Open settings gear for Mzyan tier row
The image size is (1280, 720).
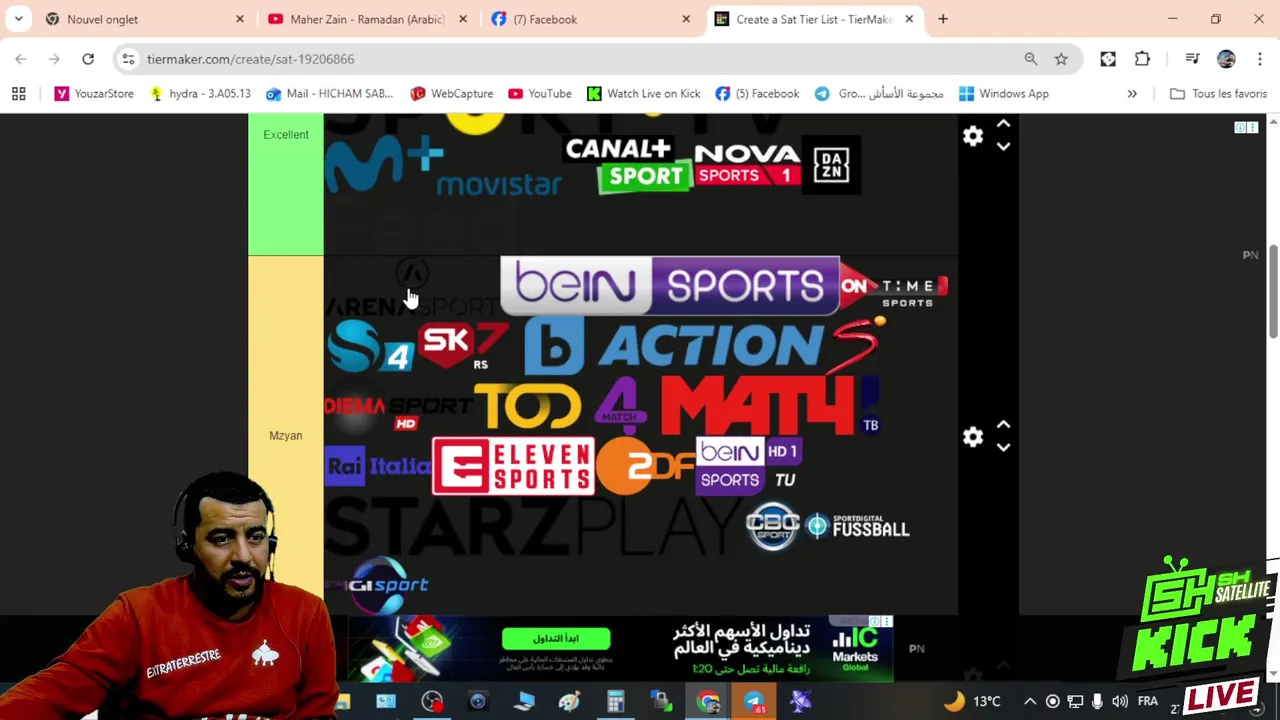pos(973,437)
